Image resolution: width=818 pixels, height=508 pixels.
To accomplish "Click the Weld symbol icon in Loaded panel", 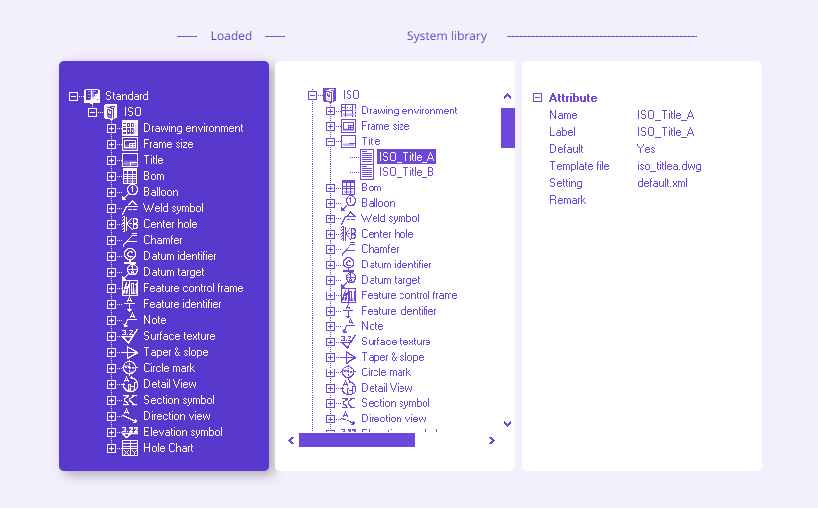I will point(129,208).
